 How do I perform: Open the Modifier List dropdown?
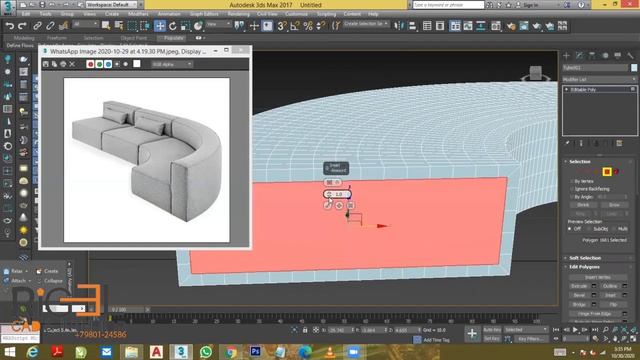click(599, 79)
